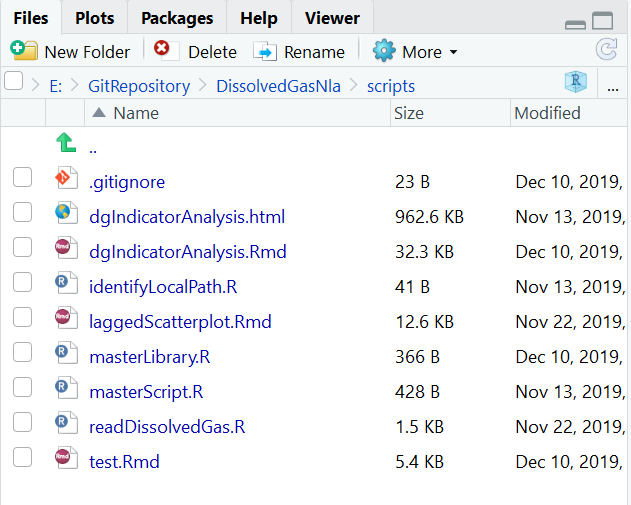This screenshot has width=631, height=505.
Task: Check the laggedScatterplot.Rmd checkbox
Action: pos(23,317)
